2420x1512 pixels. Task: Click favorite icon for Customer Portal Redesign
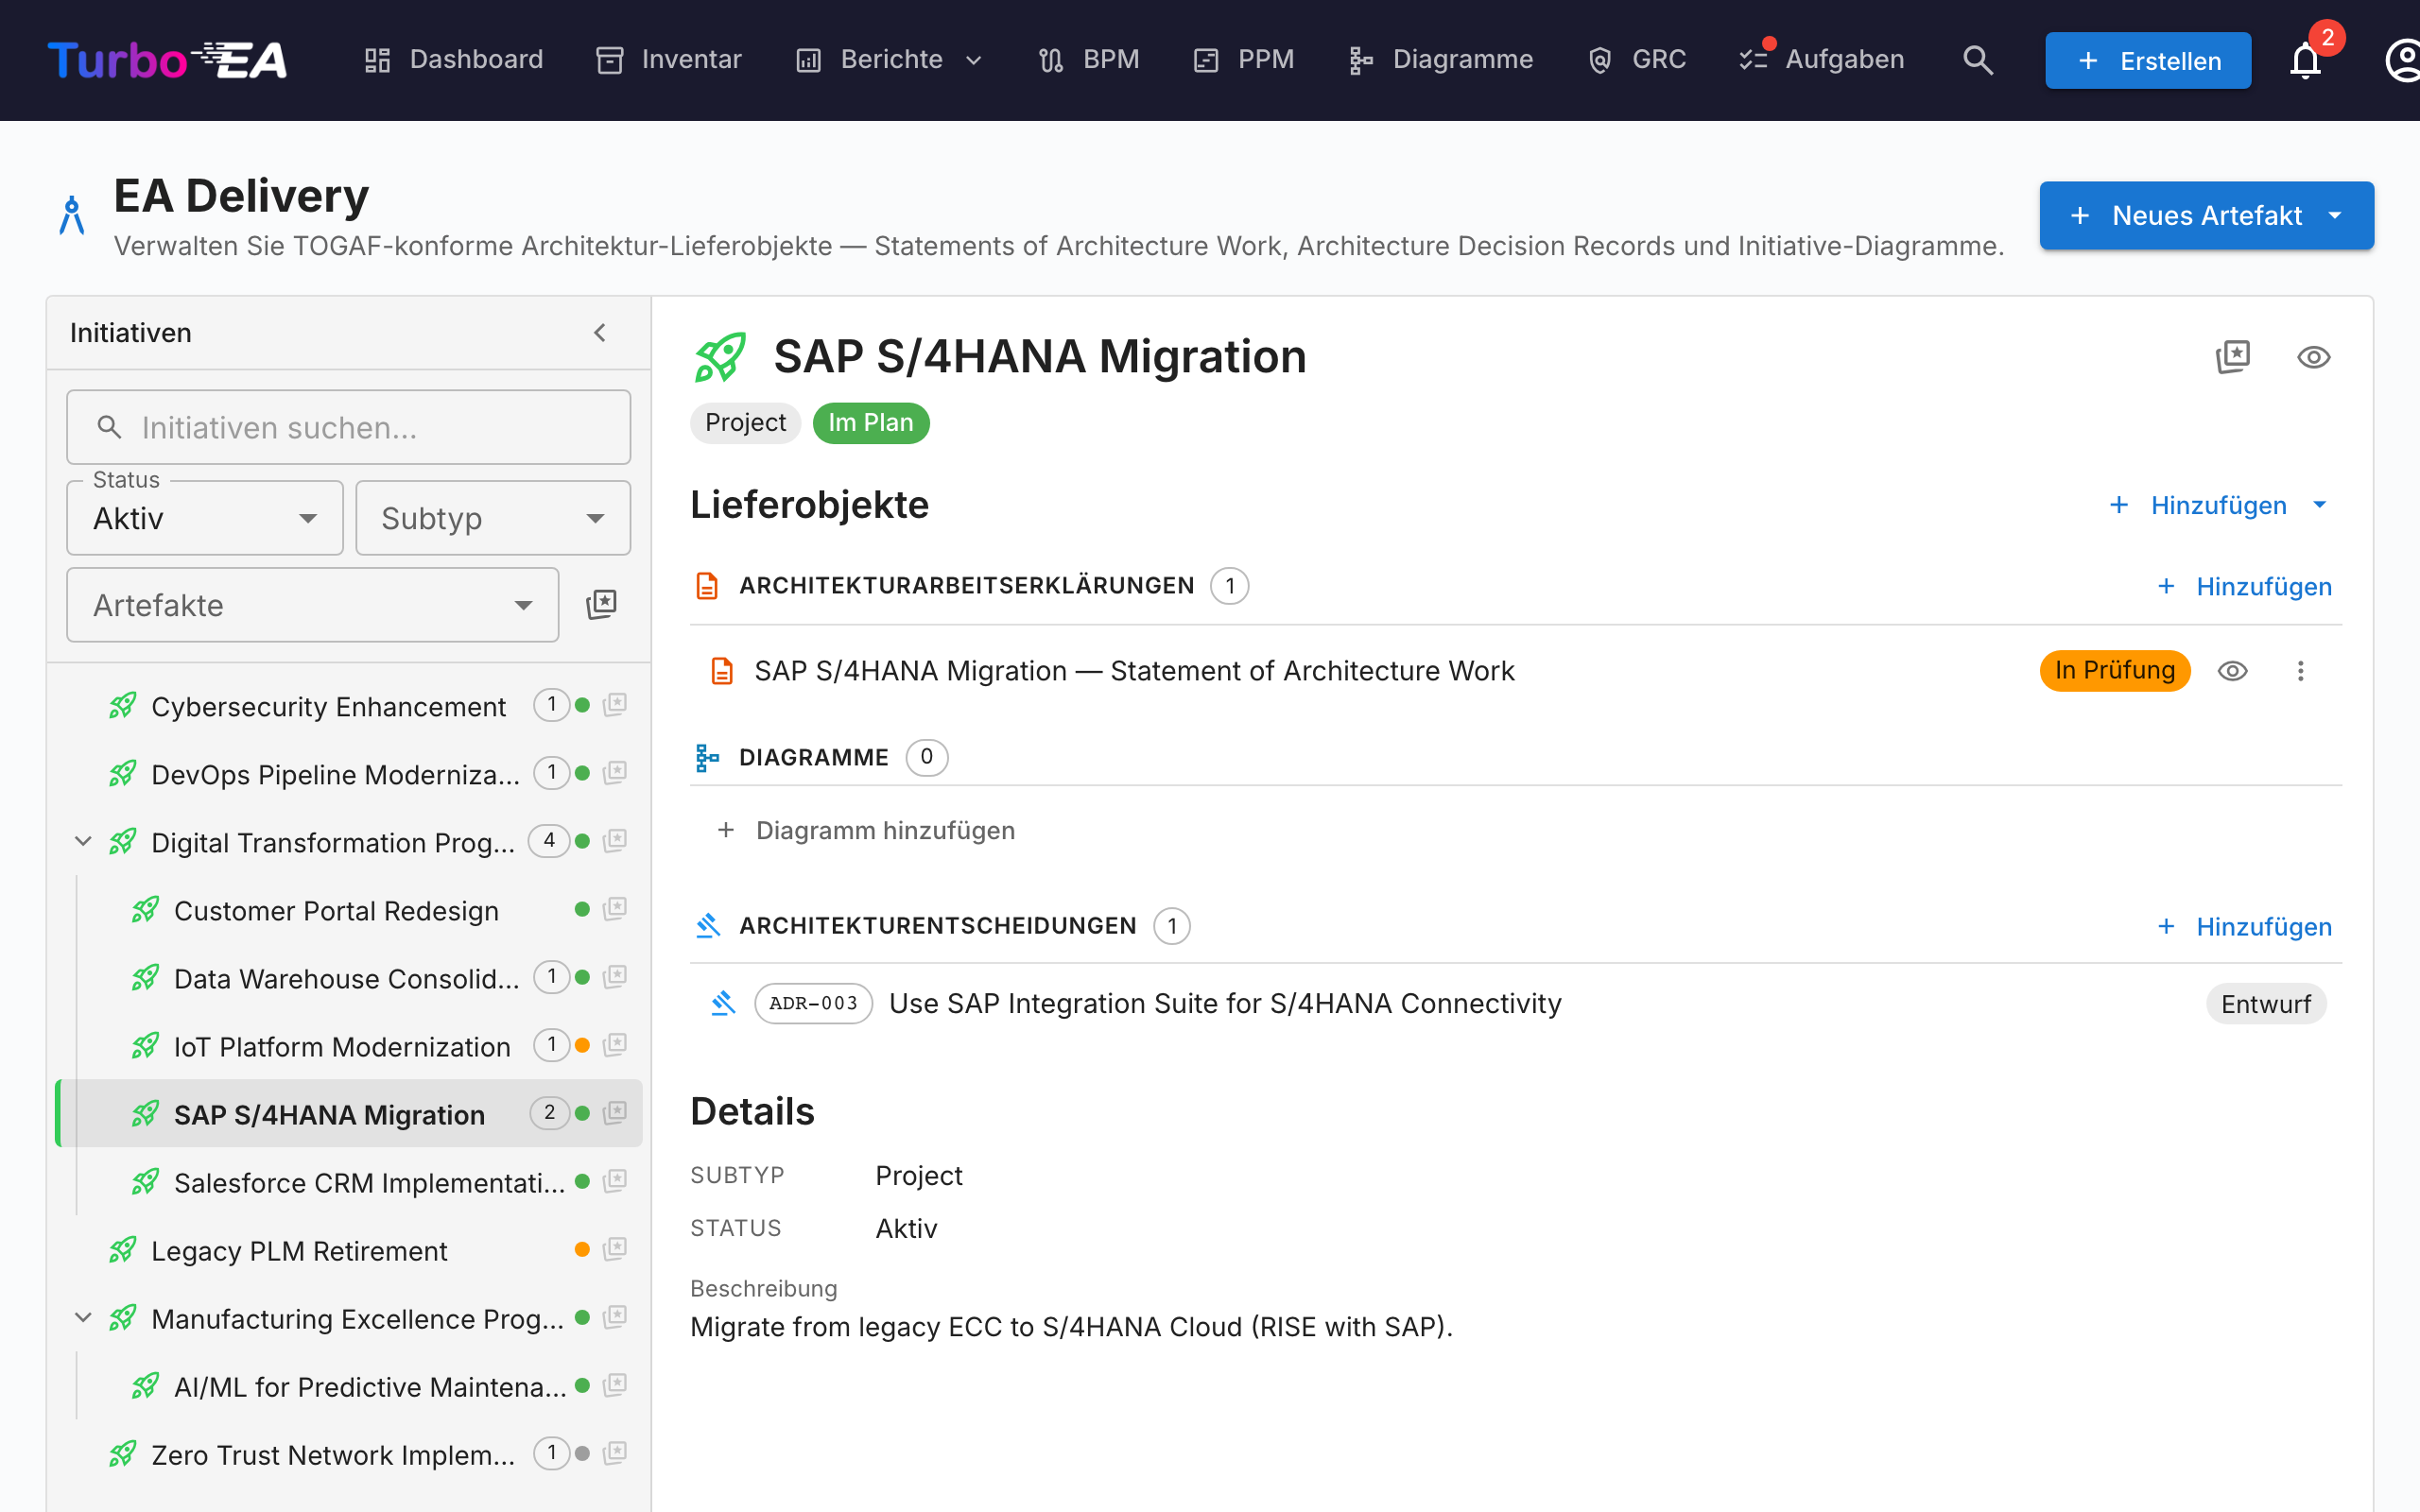615,909
